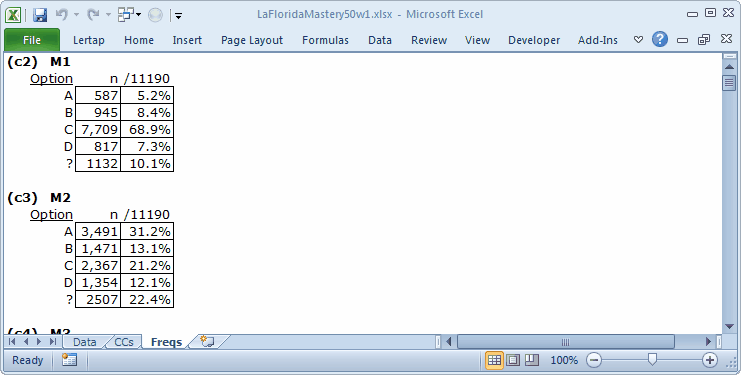Zoom out with the minus button
The image size is (741, 375).
594,360
